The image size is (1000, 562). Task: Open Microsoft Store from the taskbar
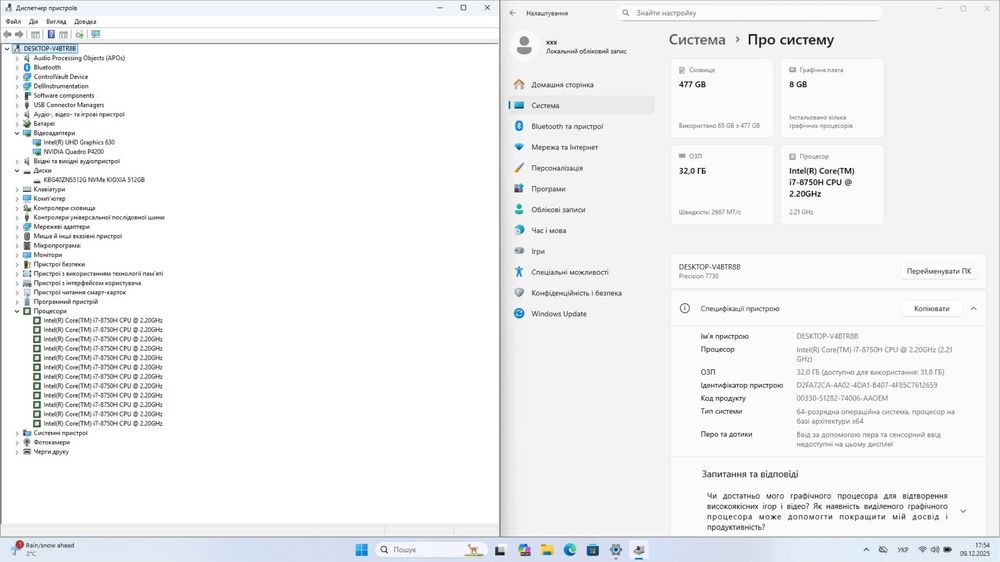tap(592, 550)
